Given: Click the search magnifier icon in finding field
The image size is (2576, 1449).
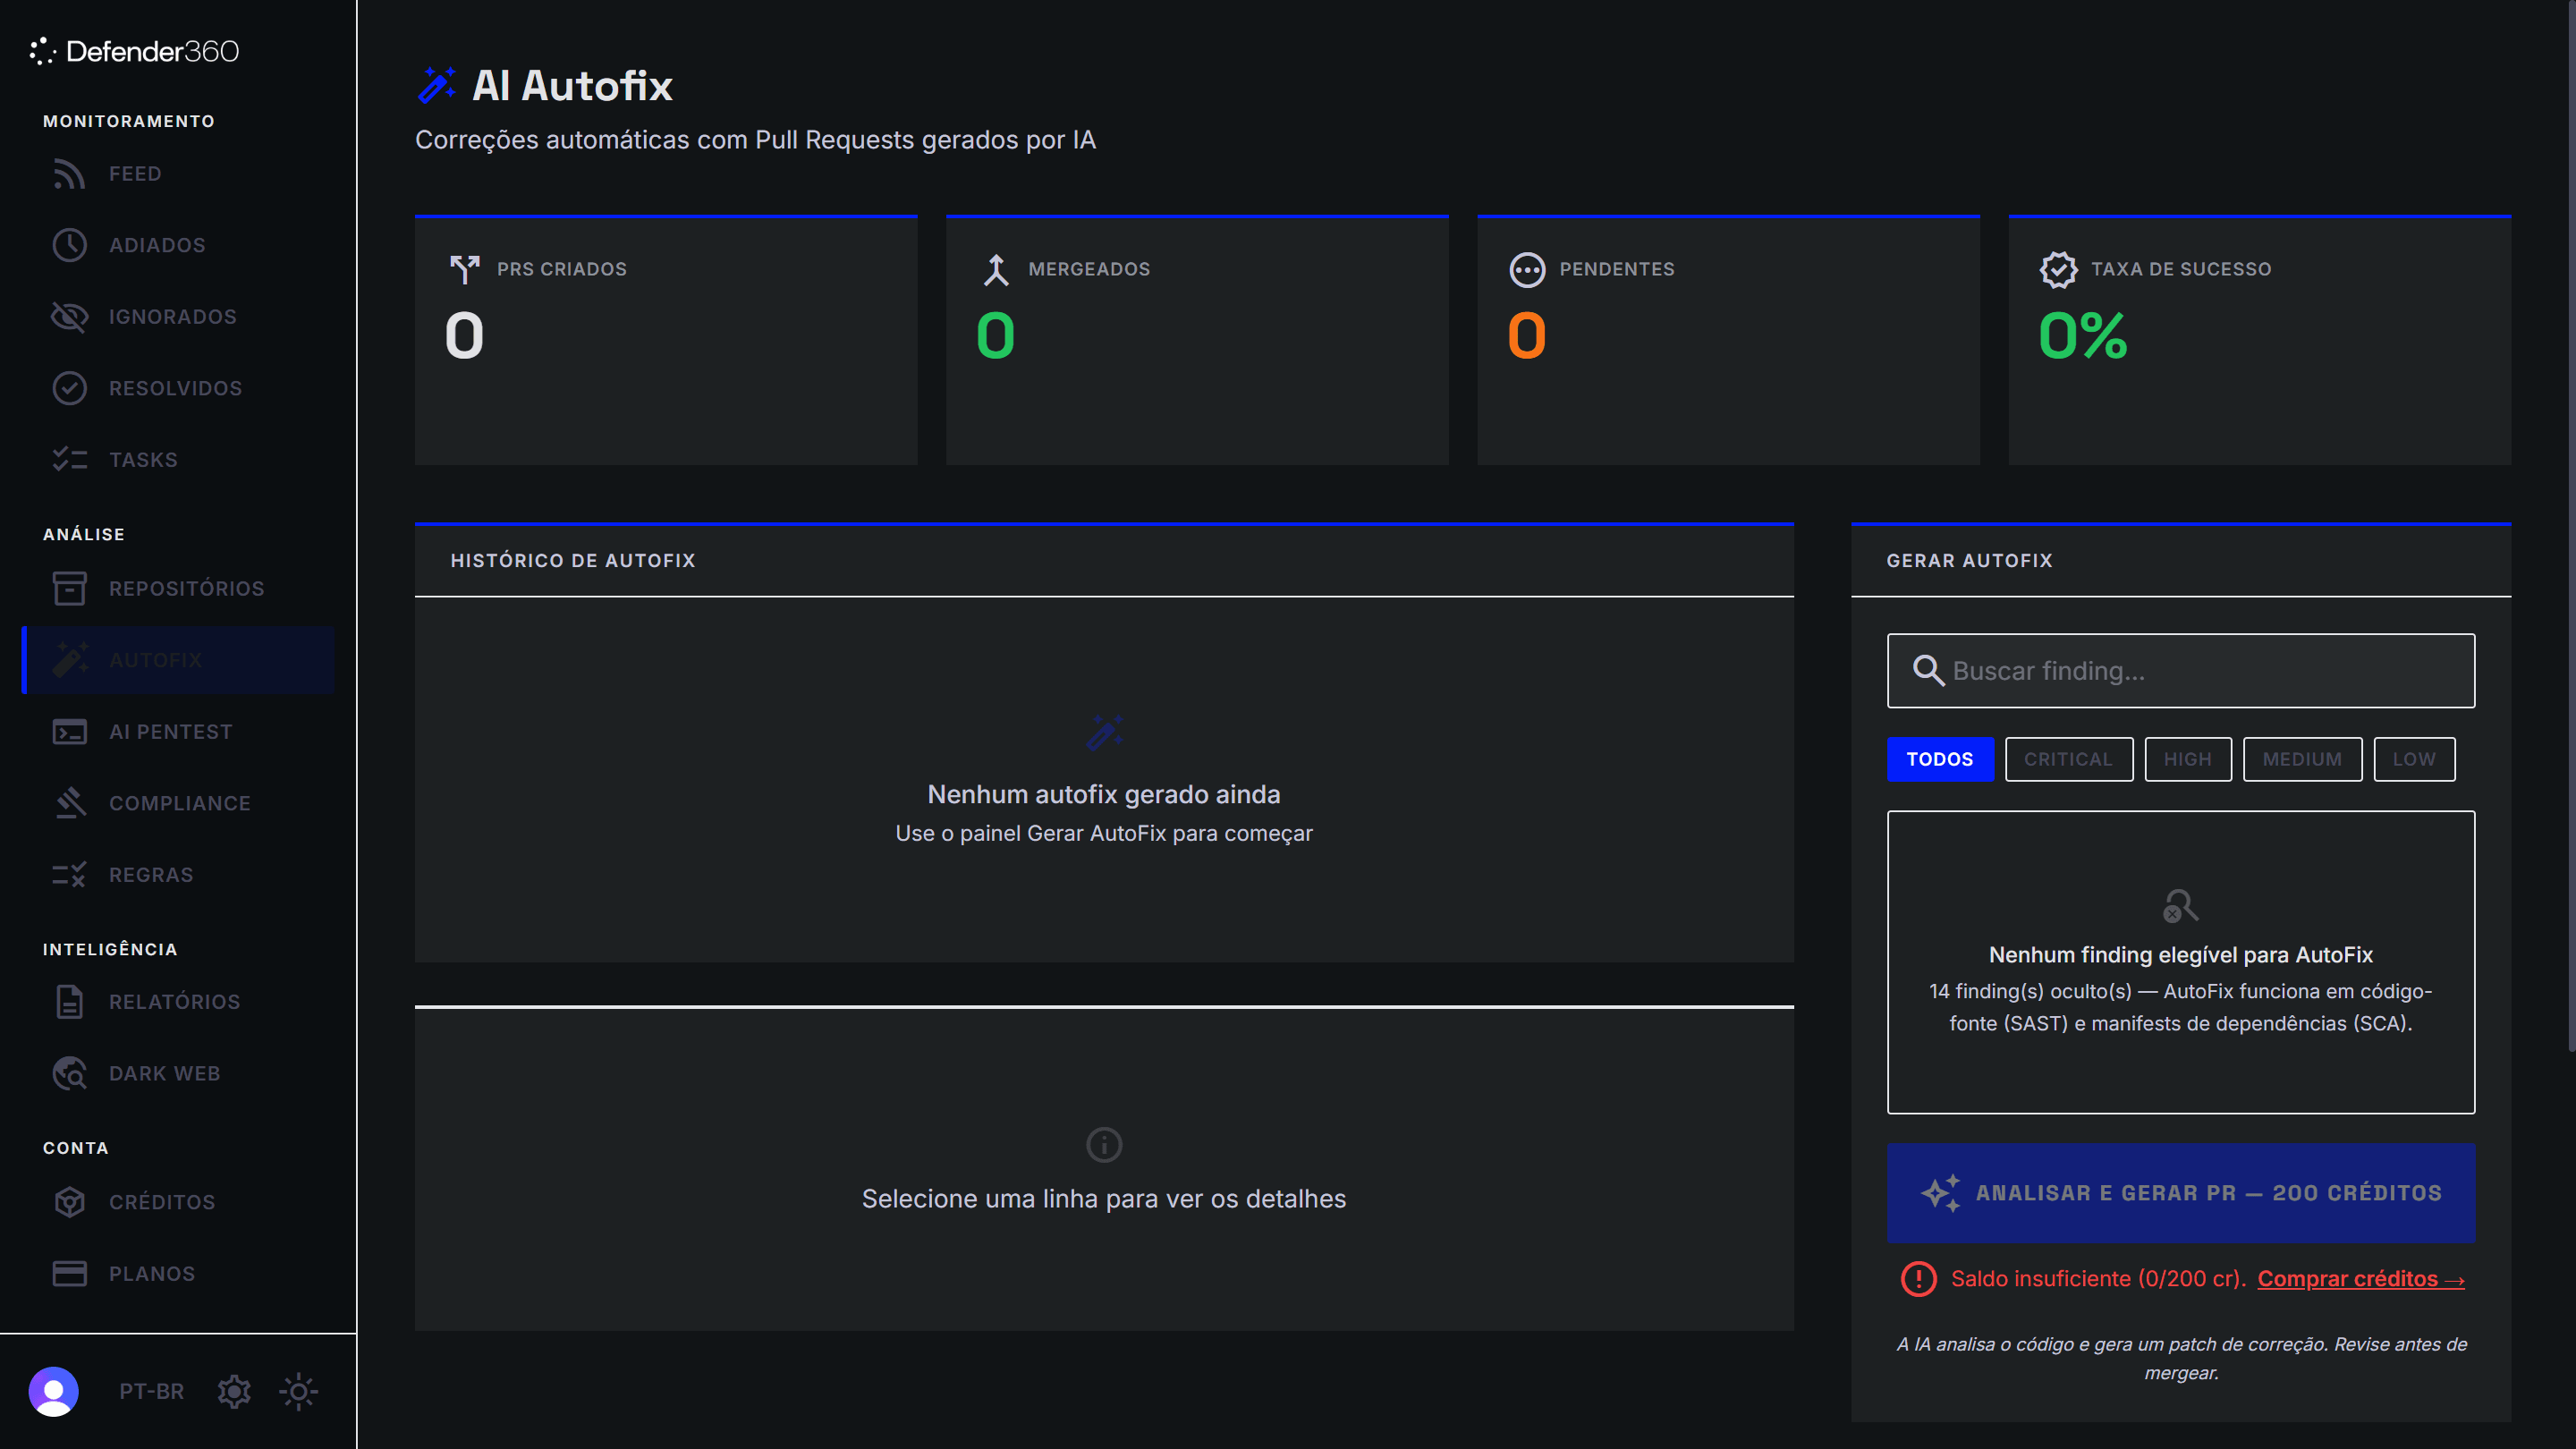Looking at the screenshot, I should (x=1928, y=671).
